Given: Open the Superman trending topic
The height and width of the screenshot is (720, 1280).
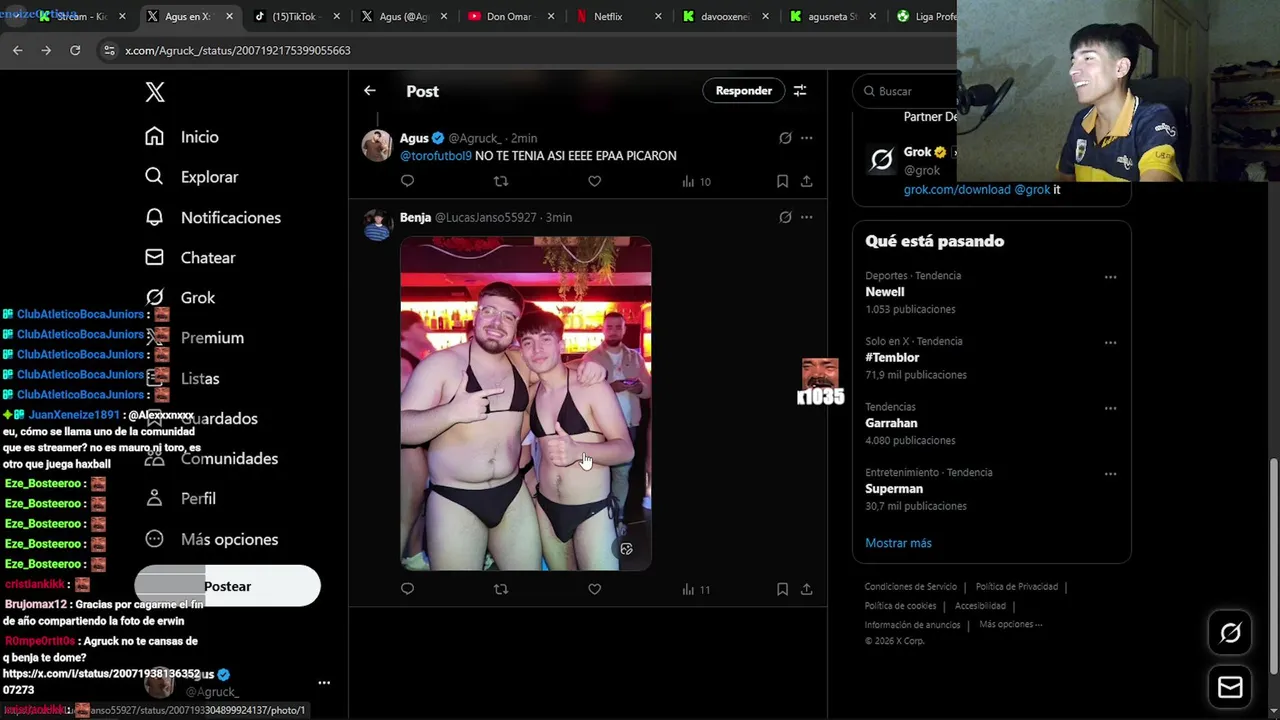Looking at the screenshot, I should 894,489.
